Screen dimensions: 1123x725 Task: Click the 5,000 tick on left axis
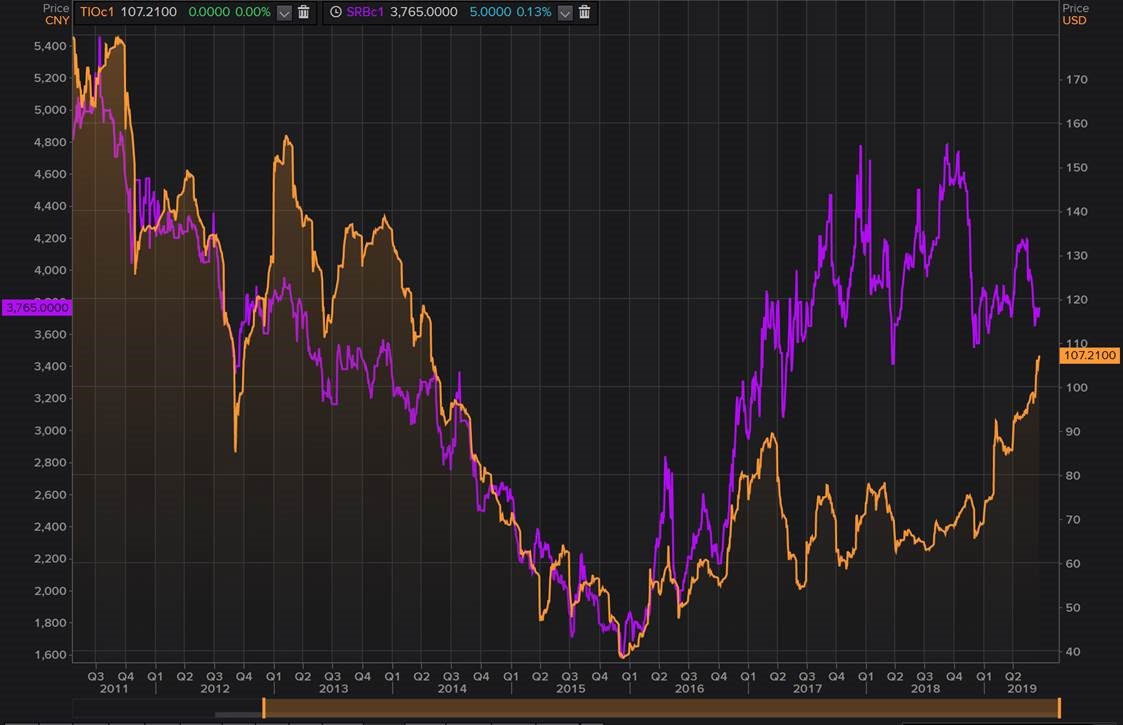pyautogui.click(x=49, y=110)
